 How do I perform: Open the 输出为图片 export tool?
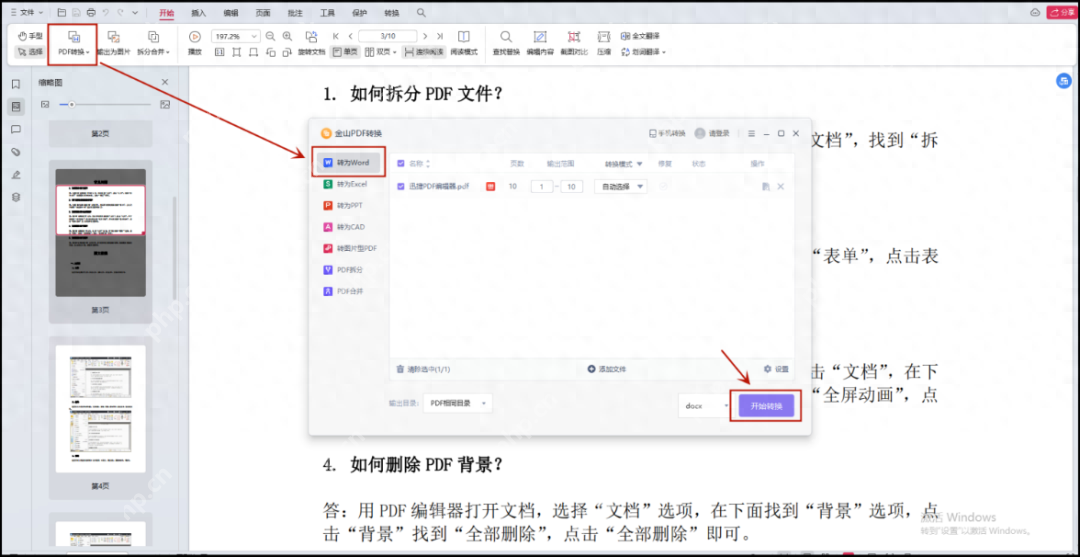coord(114,43)
